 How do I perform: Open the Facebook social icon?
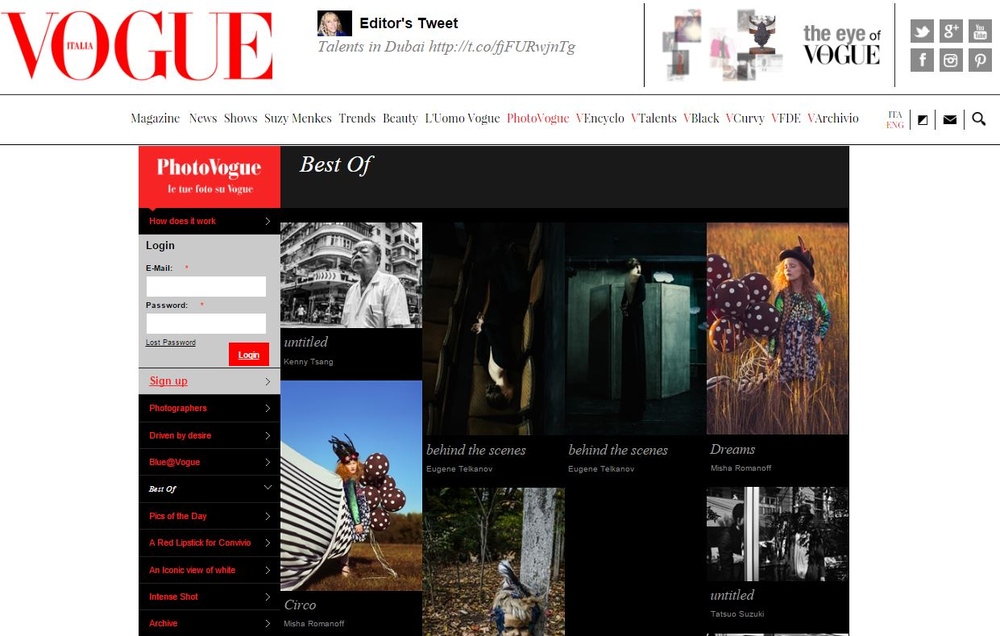tap(922, 60)
